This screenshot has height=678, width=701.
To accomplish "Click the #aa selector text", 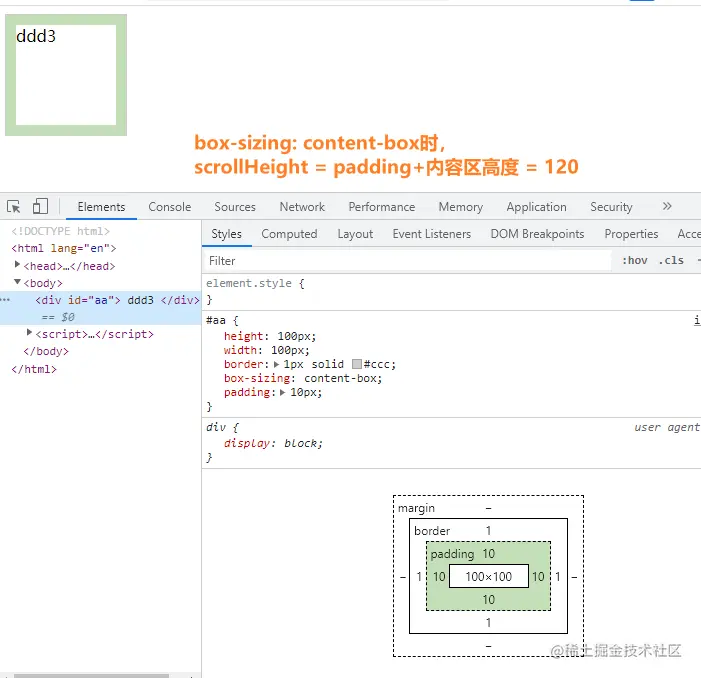I will (215, 320).
